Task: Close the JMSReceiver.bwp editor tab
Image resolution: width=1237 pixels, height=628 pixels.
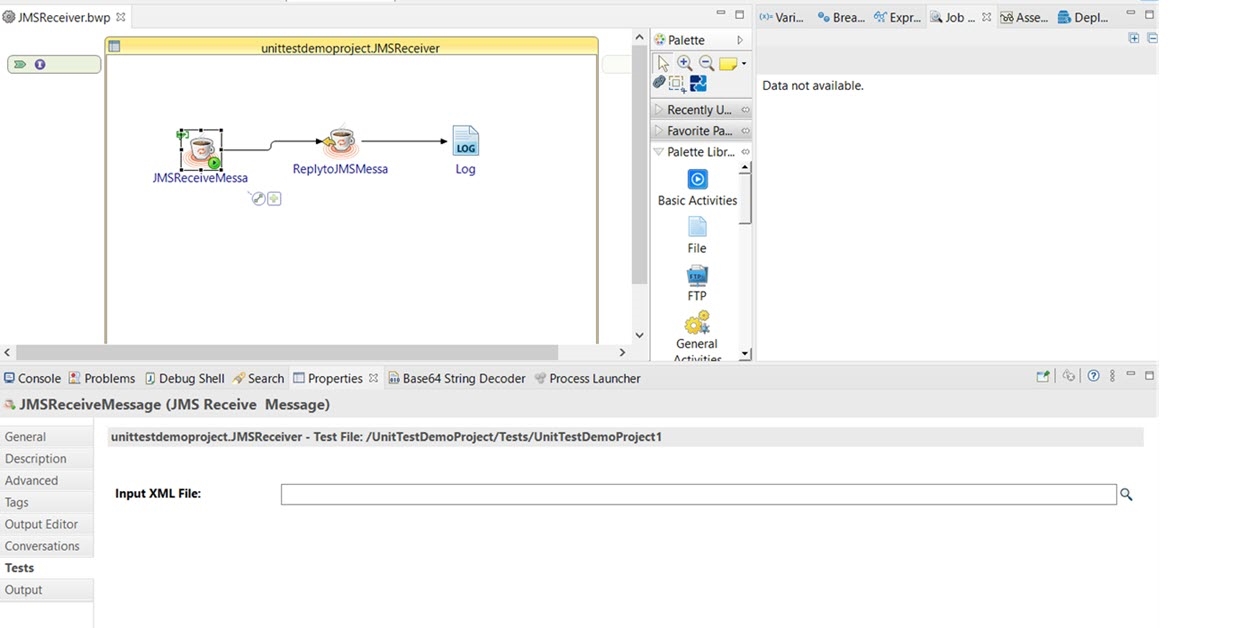Action: click(121, 17)
